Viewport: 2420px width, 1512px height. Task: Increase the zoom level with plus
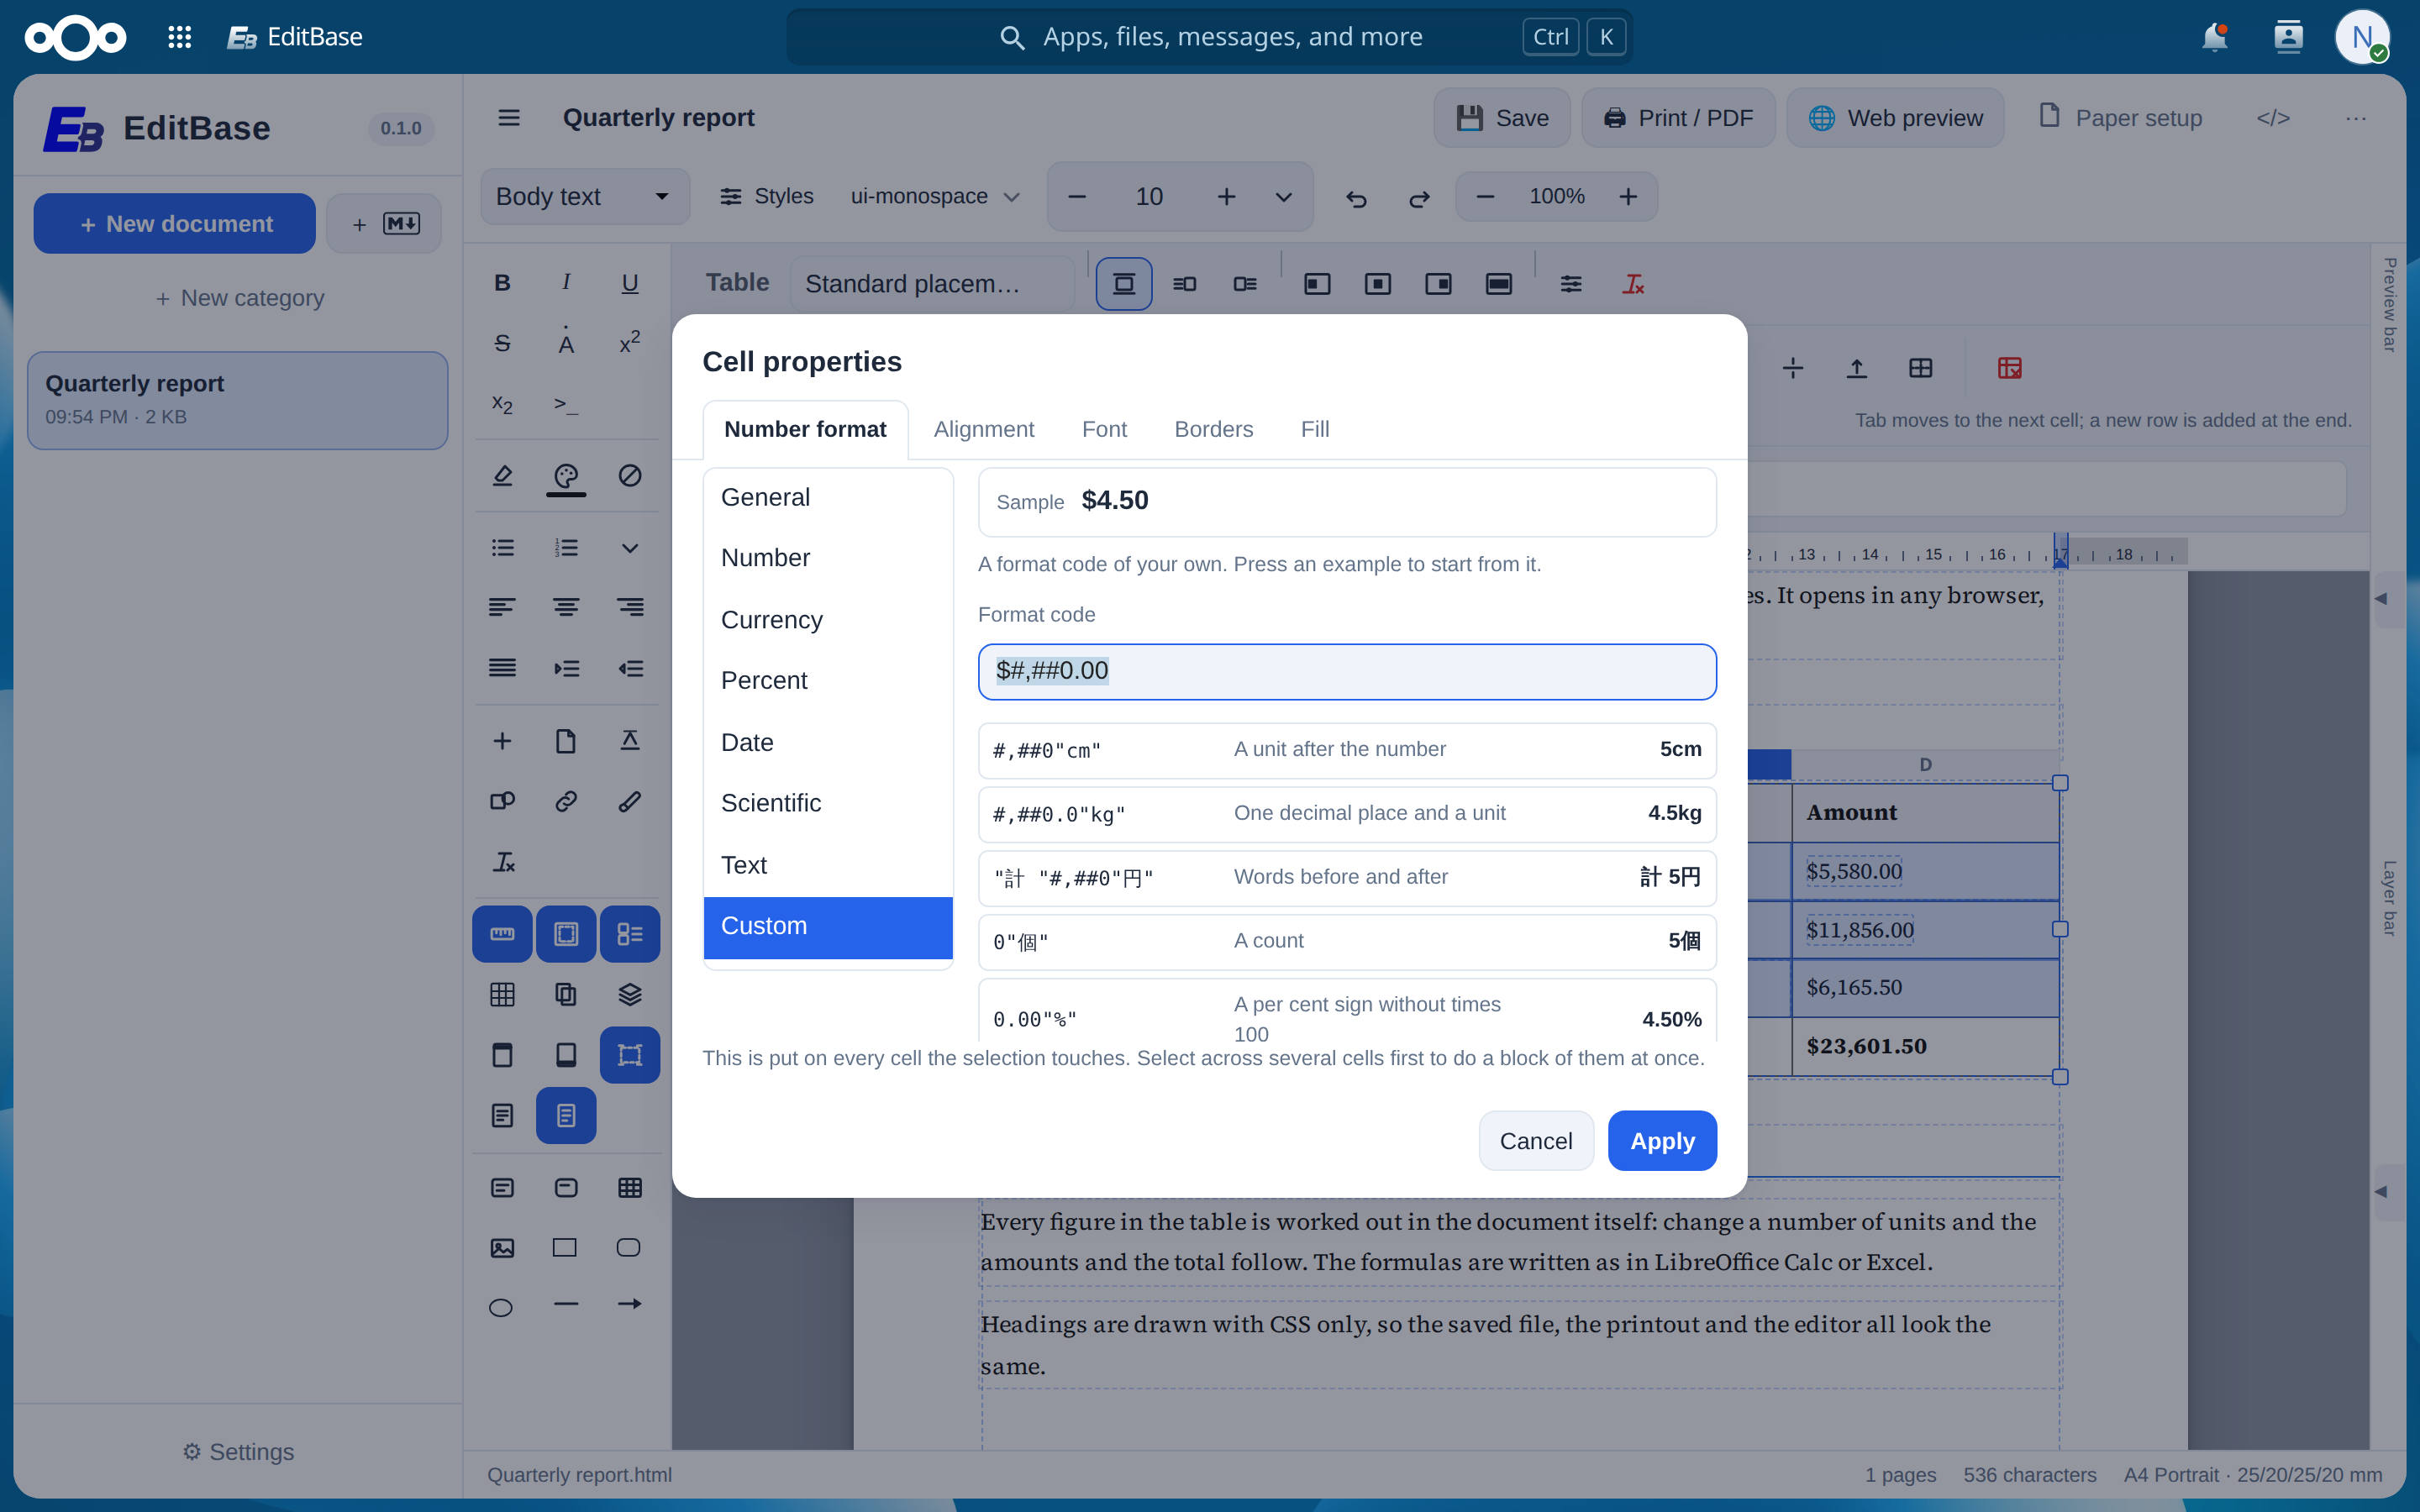1628,197
